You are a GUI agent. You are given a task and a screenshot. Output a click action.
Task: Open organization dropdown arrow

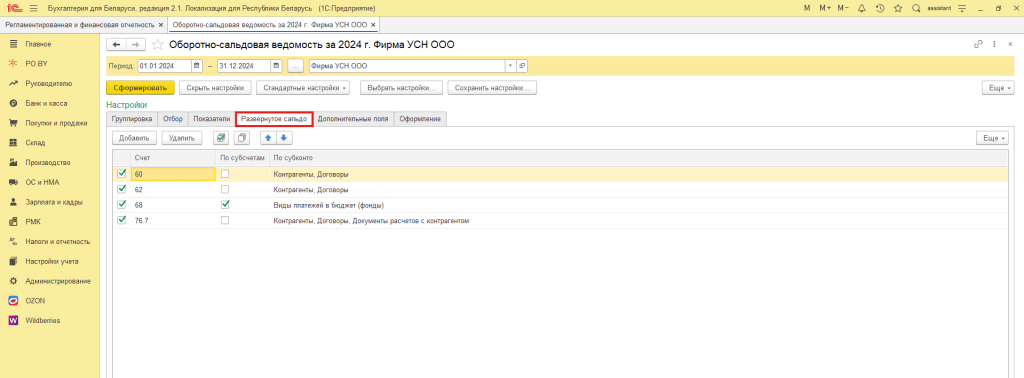pos(510,66)
